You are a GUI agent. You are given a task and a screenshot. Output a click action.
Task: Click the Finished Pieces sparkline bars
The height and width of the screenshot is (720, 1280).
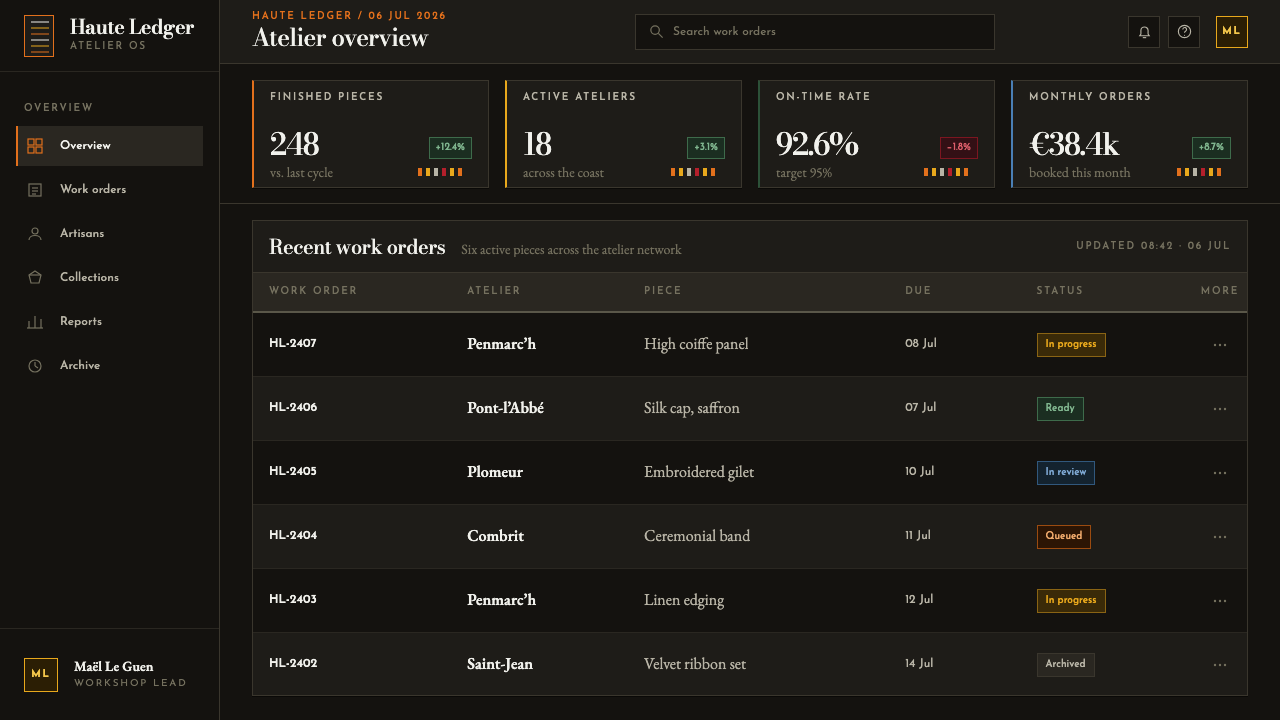[x=440, y=173]
